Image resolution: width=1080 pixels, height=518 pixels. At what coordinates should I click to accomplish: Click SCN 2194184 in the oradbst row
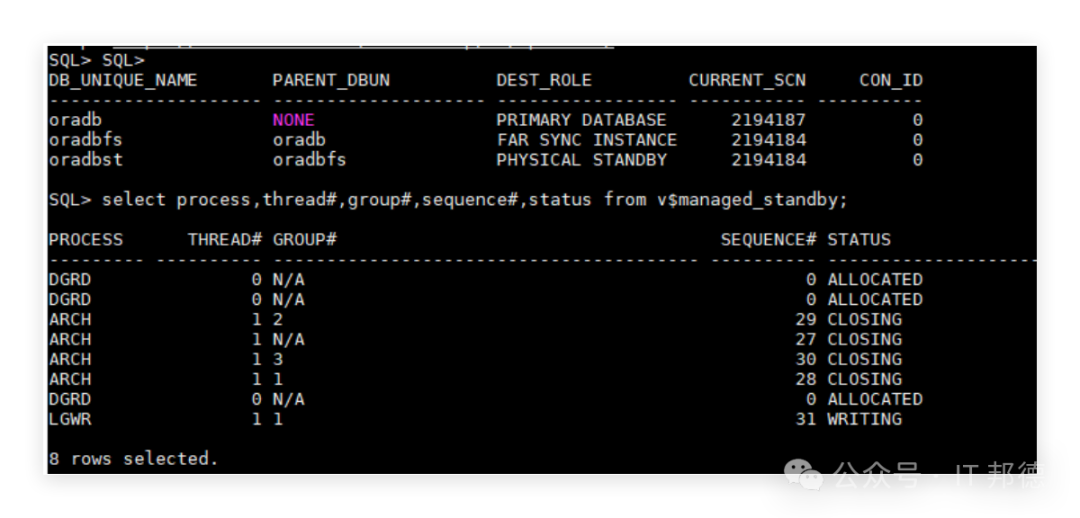tap(768, 160)
